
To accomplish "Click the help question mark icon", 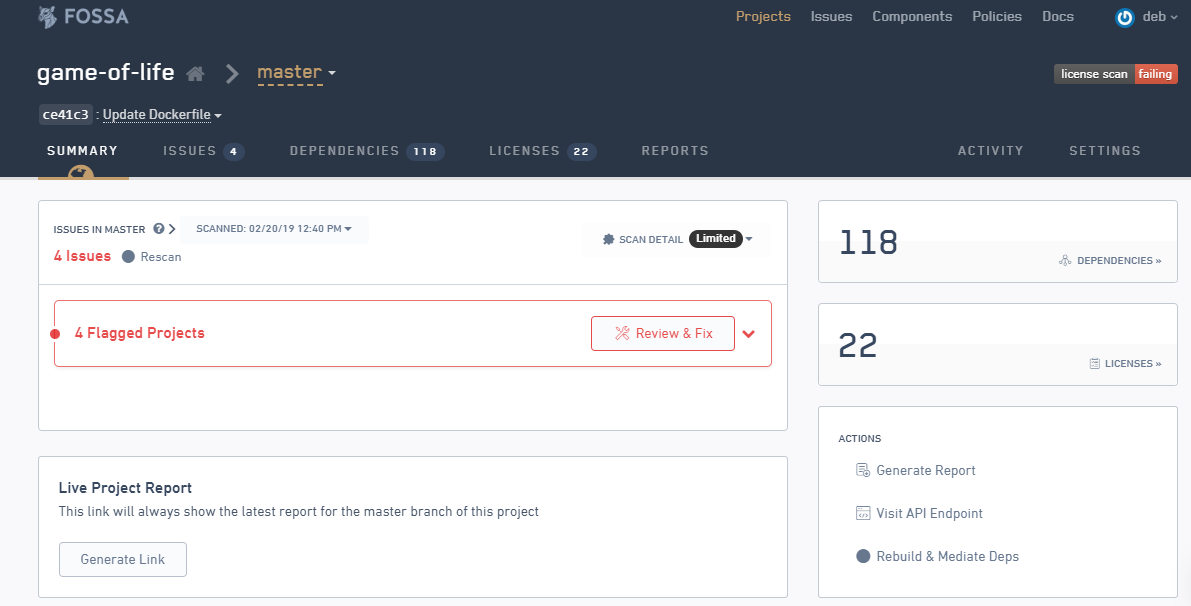I will pyautogui.click(x=159, y=229).
